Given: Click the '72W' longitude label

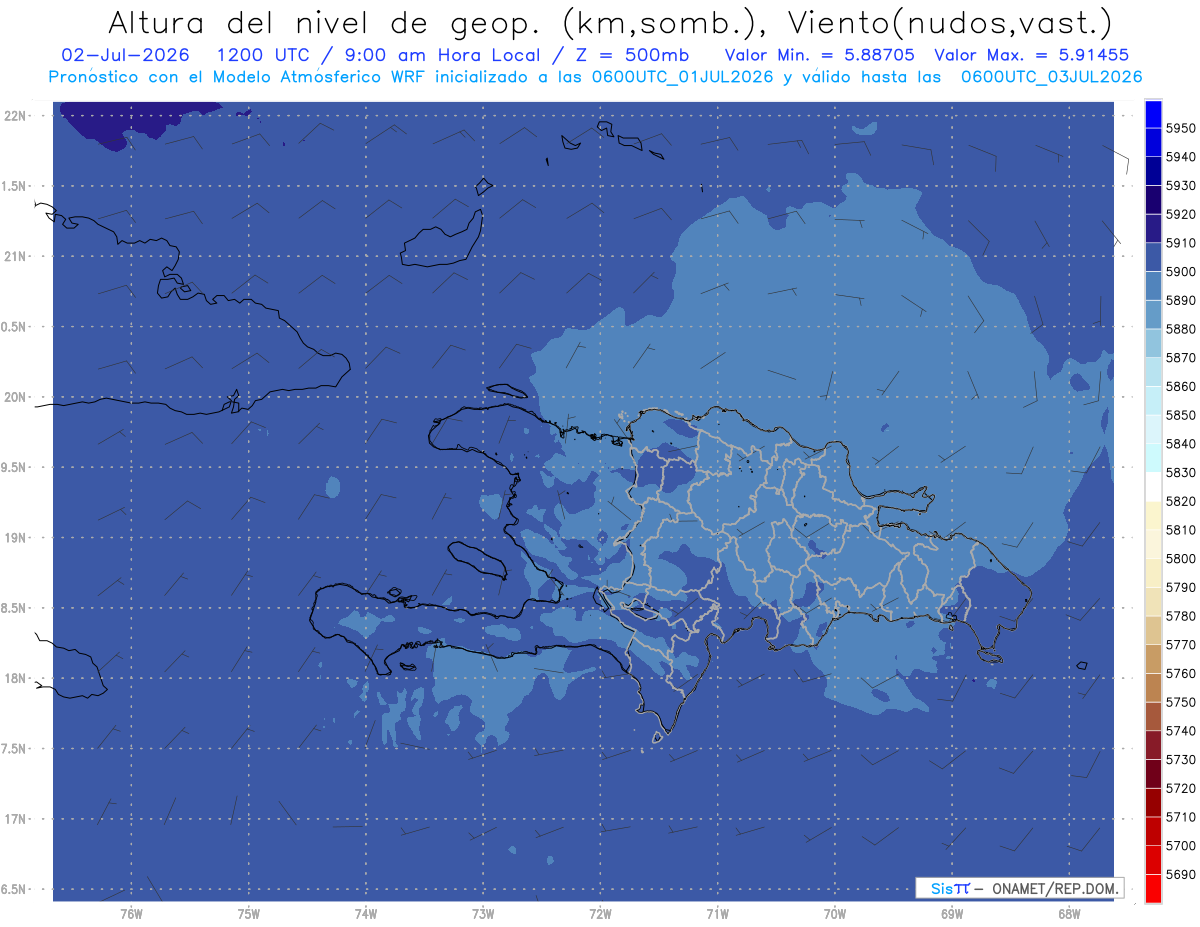Looking at the screenshot, I should (600, 913).
